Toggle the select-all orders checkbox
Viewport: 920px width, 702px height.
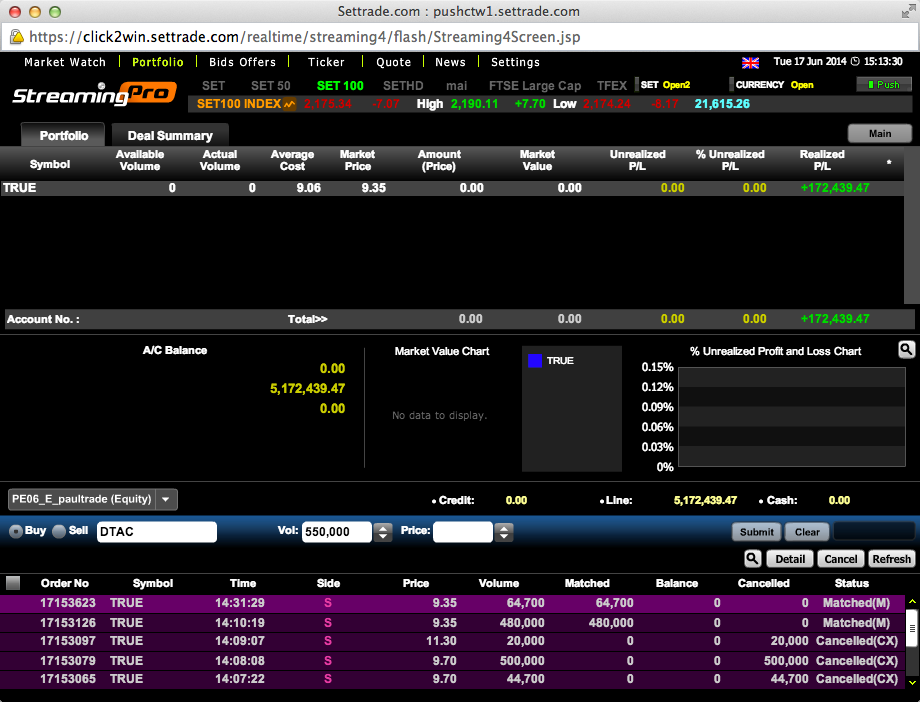click(12, 583)
